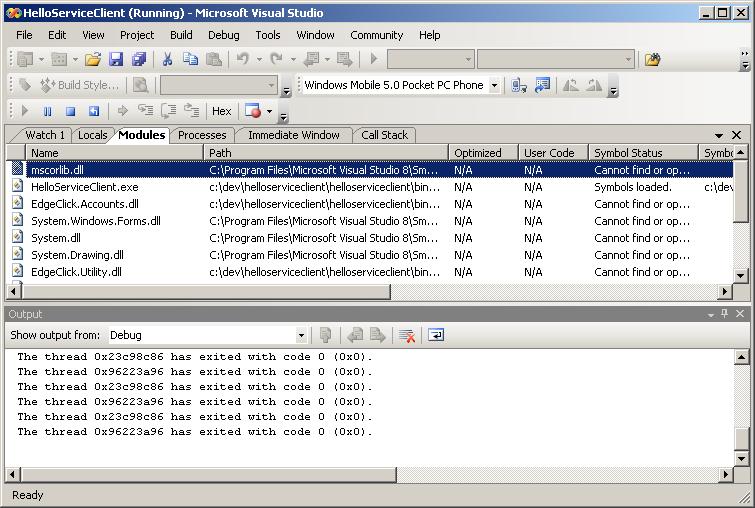Pin the Output panel auto-hide
755x508 pixels.
coord(725,314)
